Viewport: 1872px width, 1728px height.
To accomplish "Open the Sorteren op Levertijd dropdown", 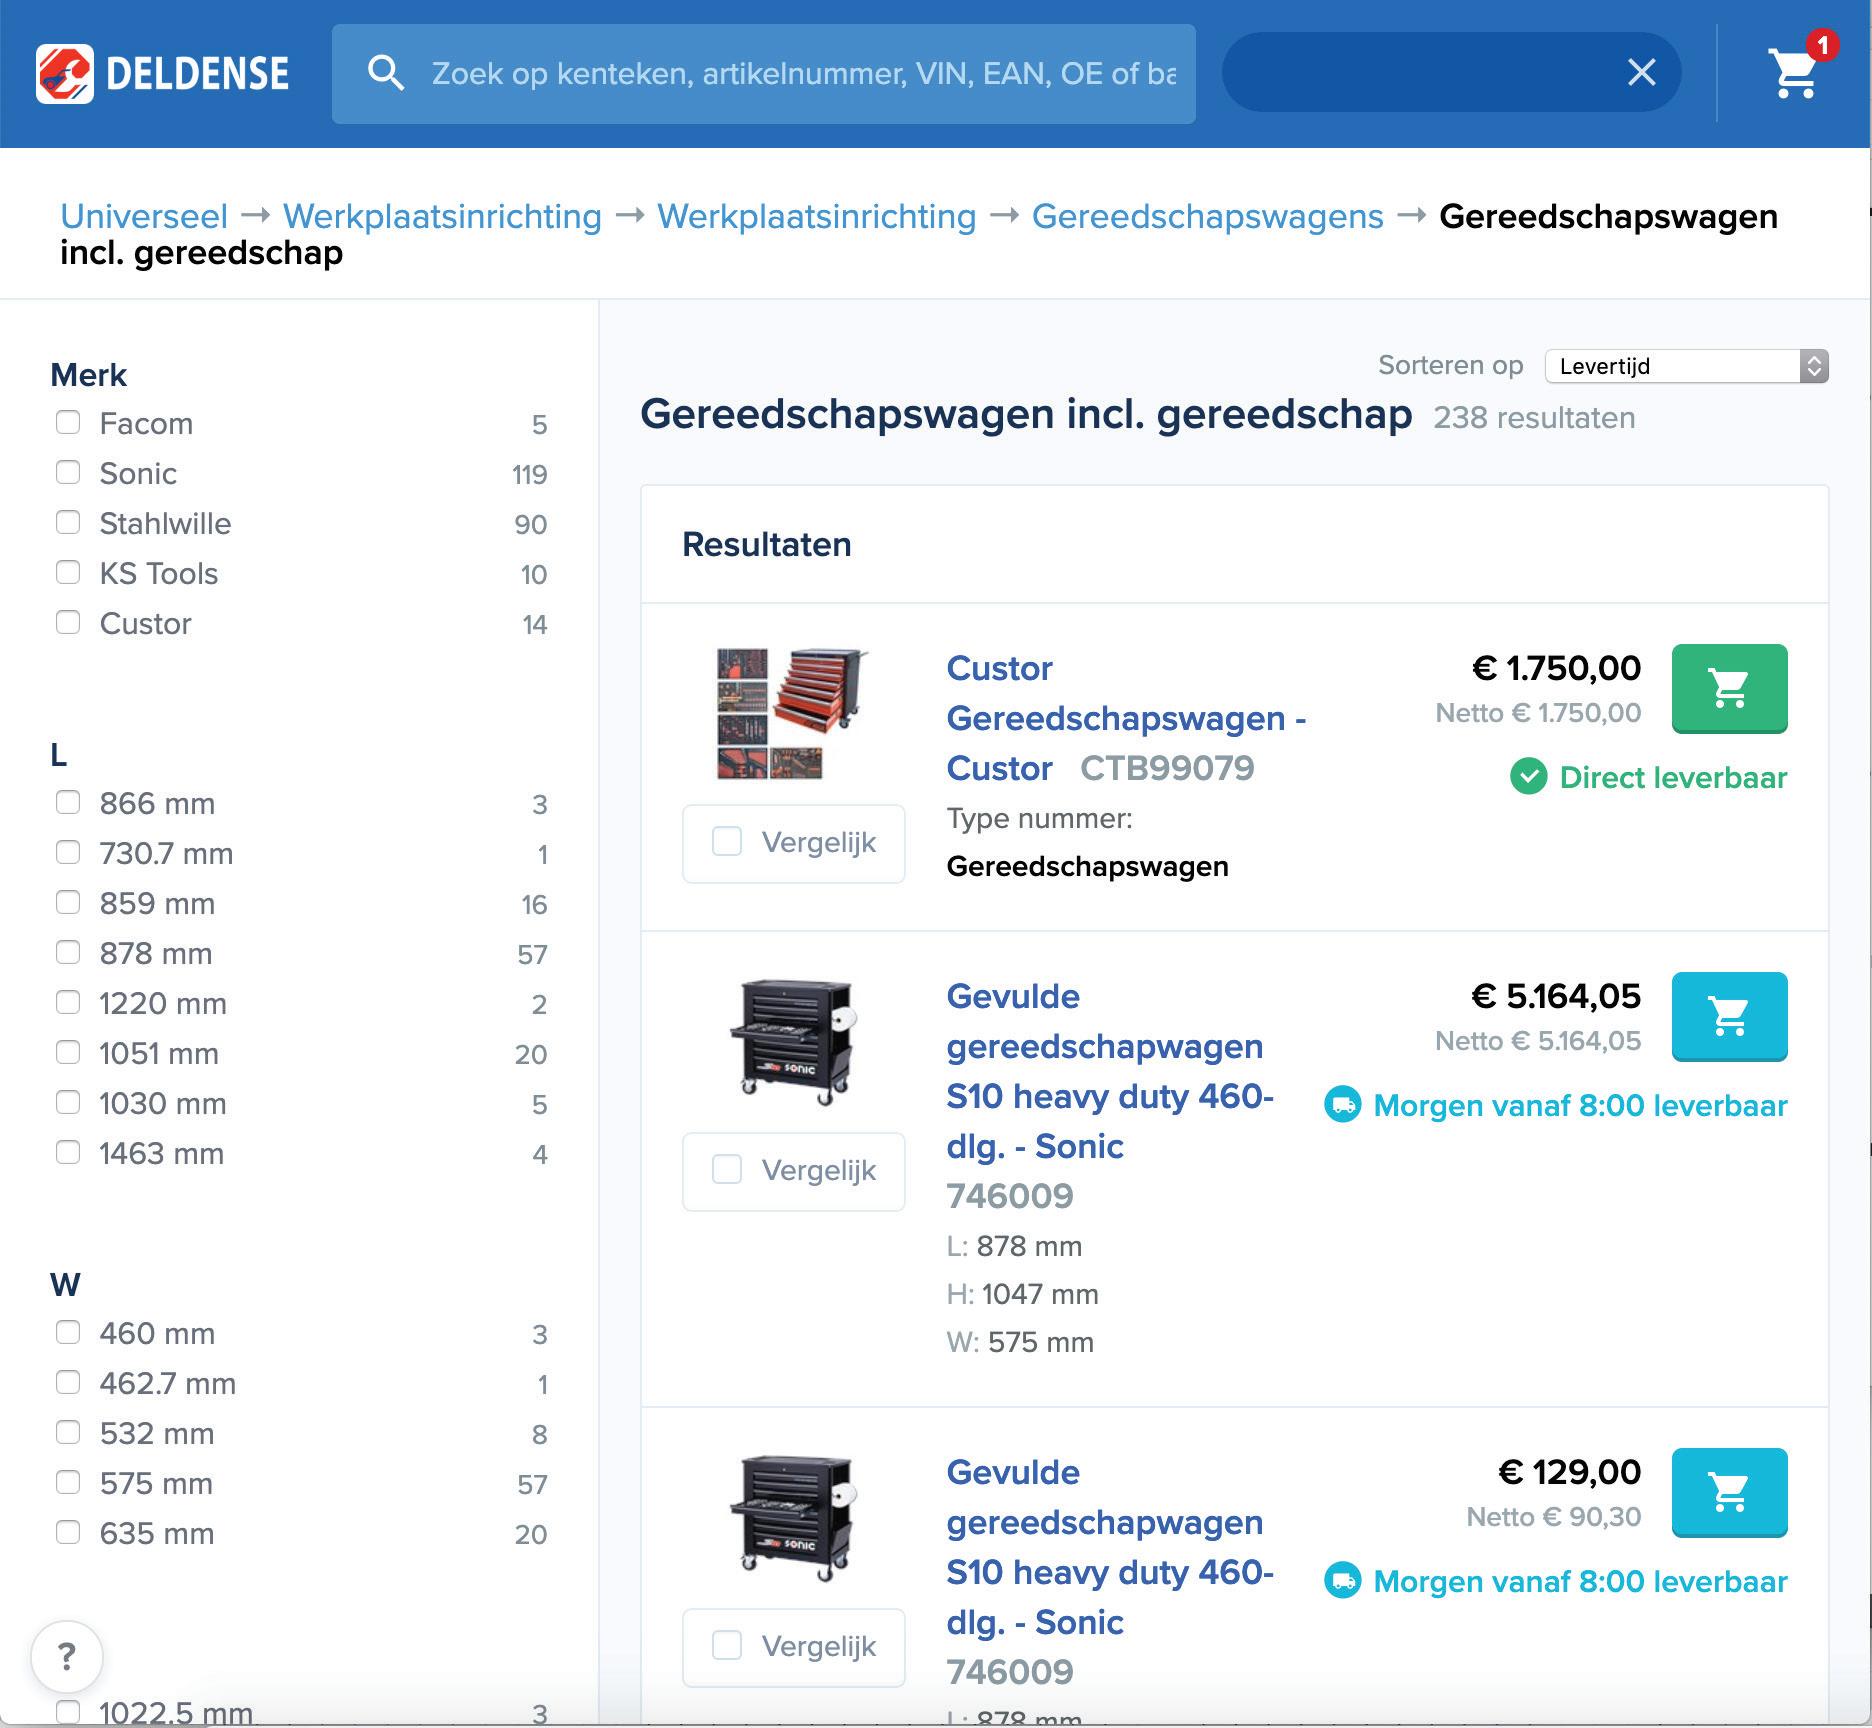I will [1686, 366].
